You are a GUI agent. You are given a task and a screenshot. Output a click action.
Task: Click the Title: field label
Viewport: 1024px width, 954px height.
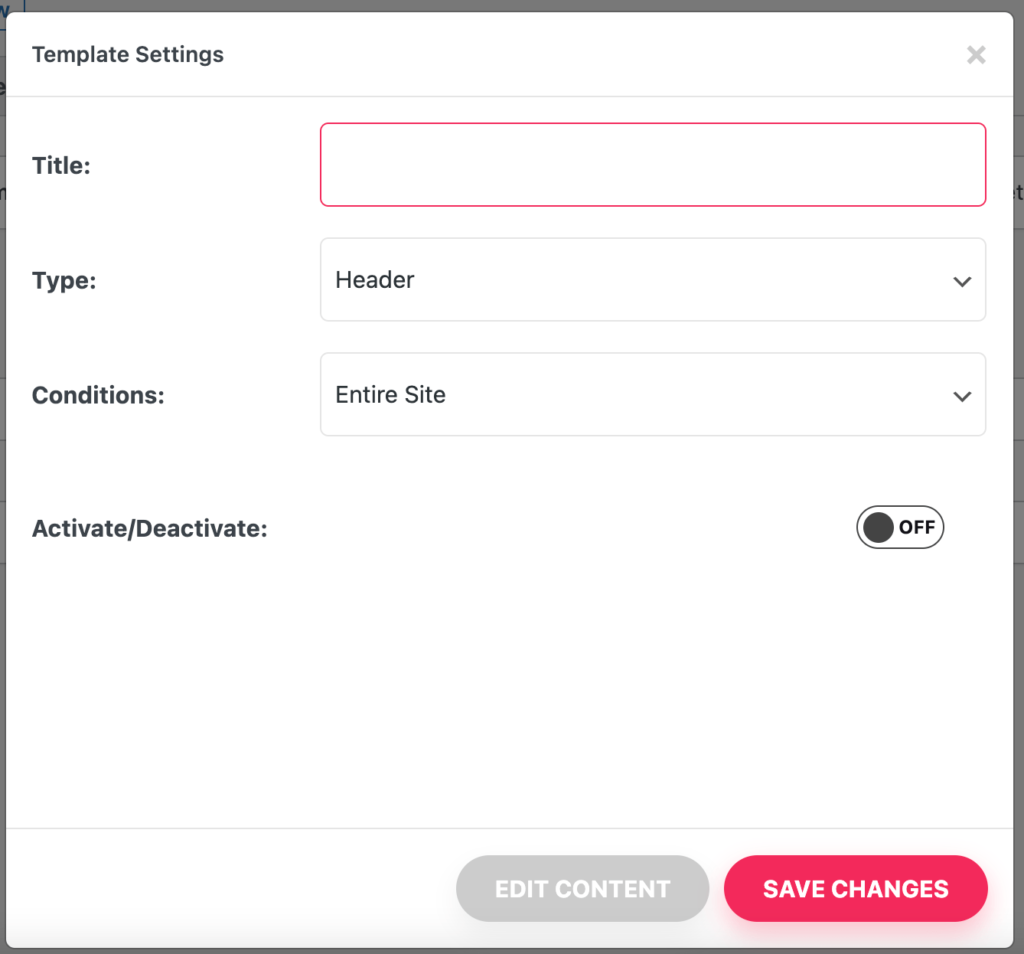pyautogui.click(x=61, y=166)
